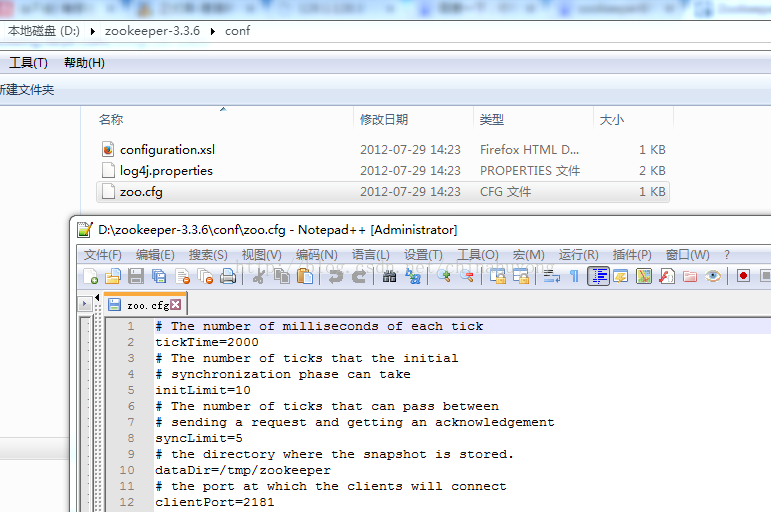
Task: Open the 宏(M) menu
Action: click(x=528, y=255)
